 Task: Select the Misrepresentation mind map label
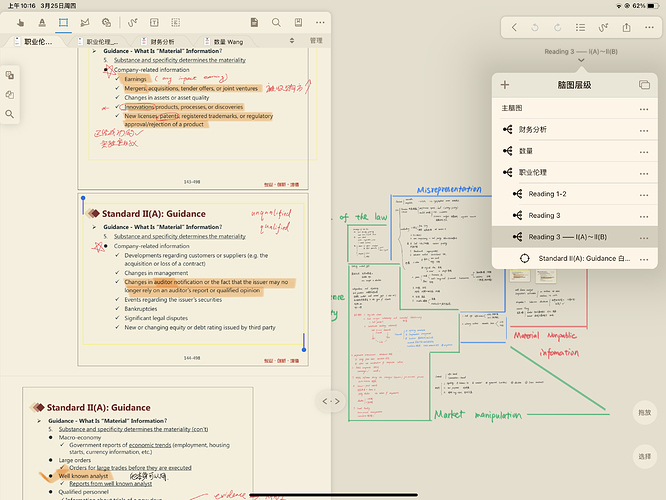[x=449, y=189]
